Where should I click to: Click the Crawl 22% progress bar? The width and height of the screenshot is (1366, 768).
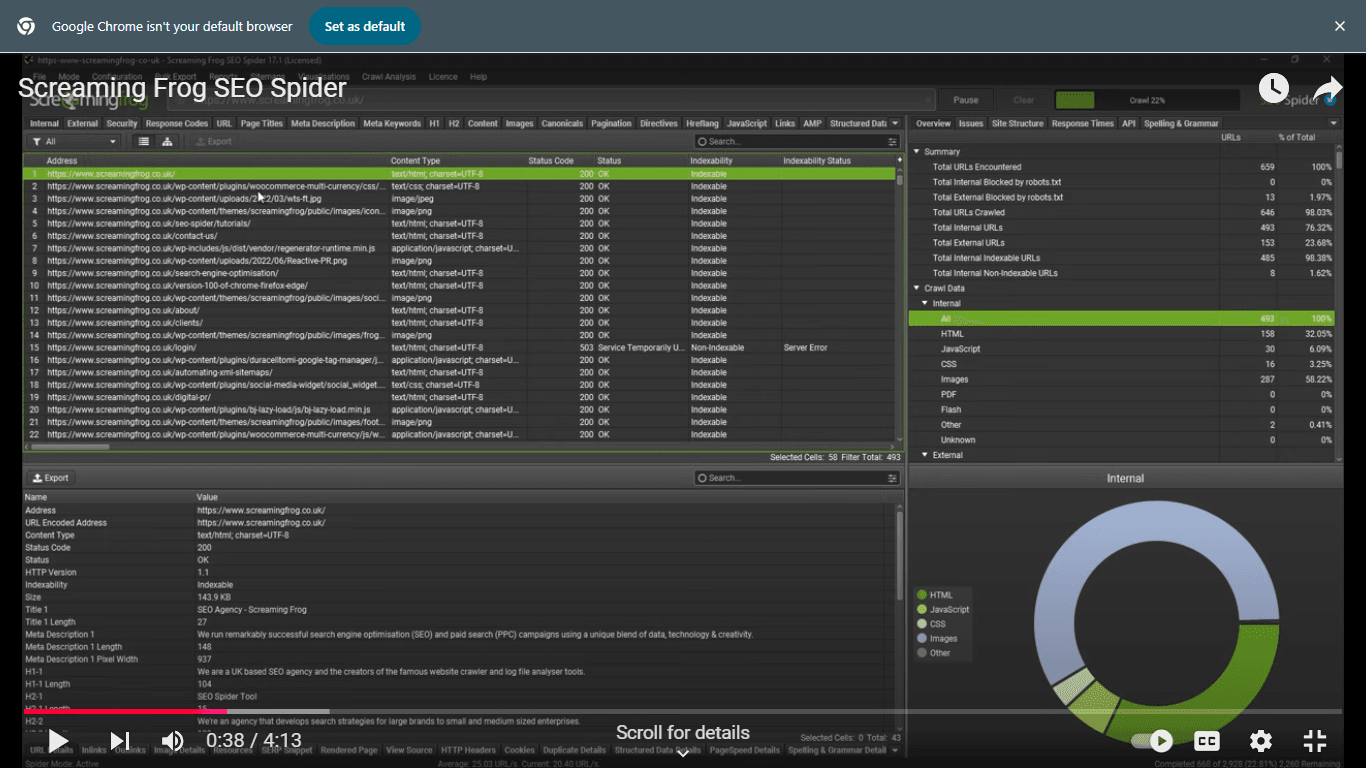coord(1147,100)
